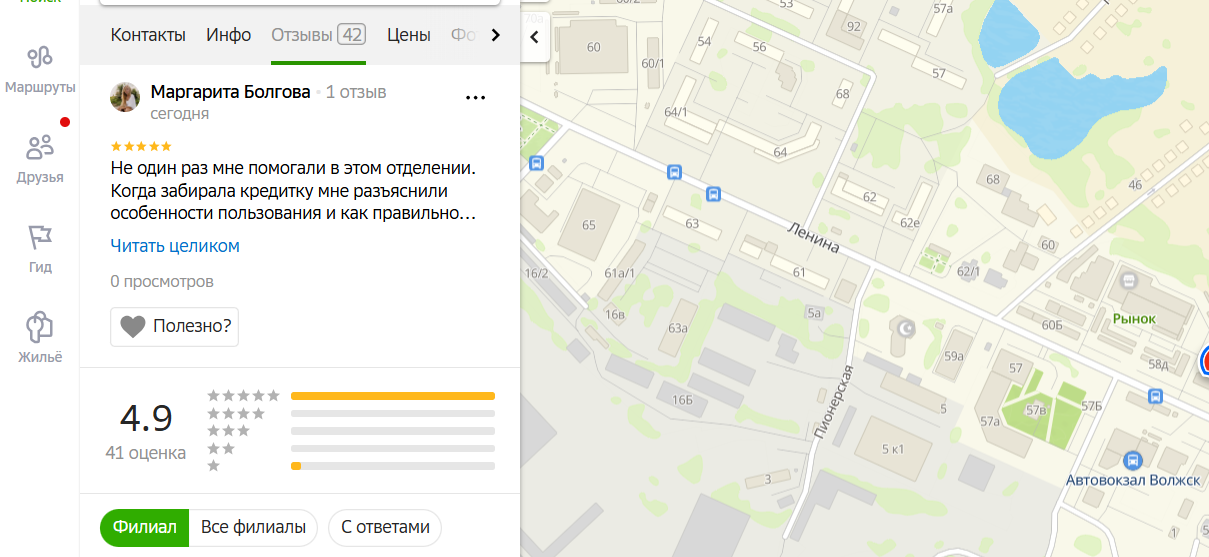Click the red map marker at right edge

point(1203,362)
